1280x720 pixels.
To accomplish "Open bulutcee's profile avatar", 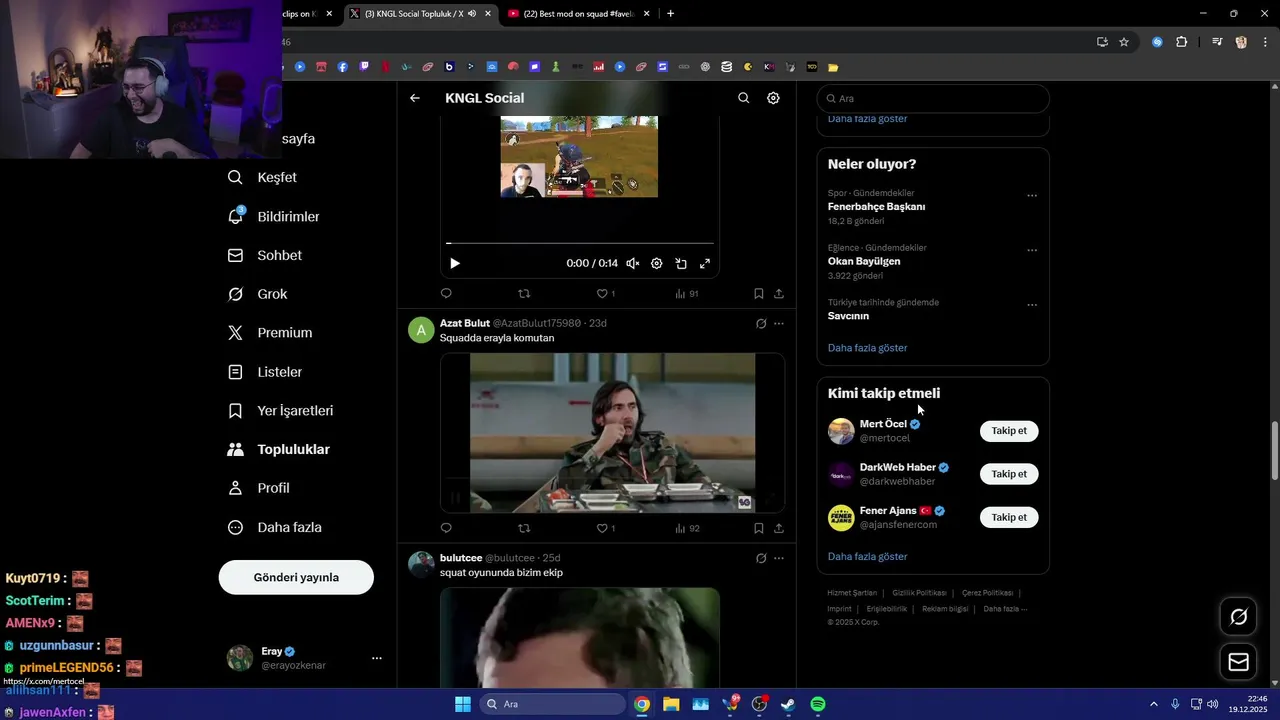I will click(421, 565).
